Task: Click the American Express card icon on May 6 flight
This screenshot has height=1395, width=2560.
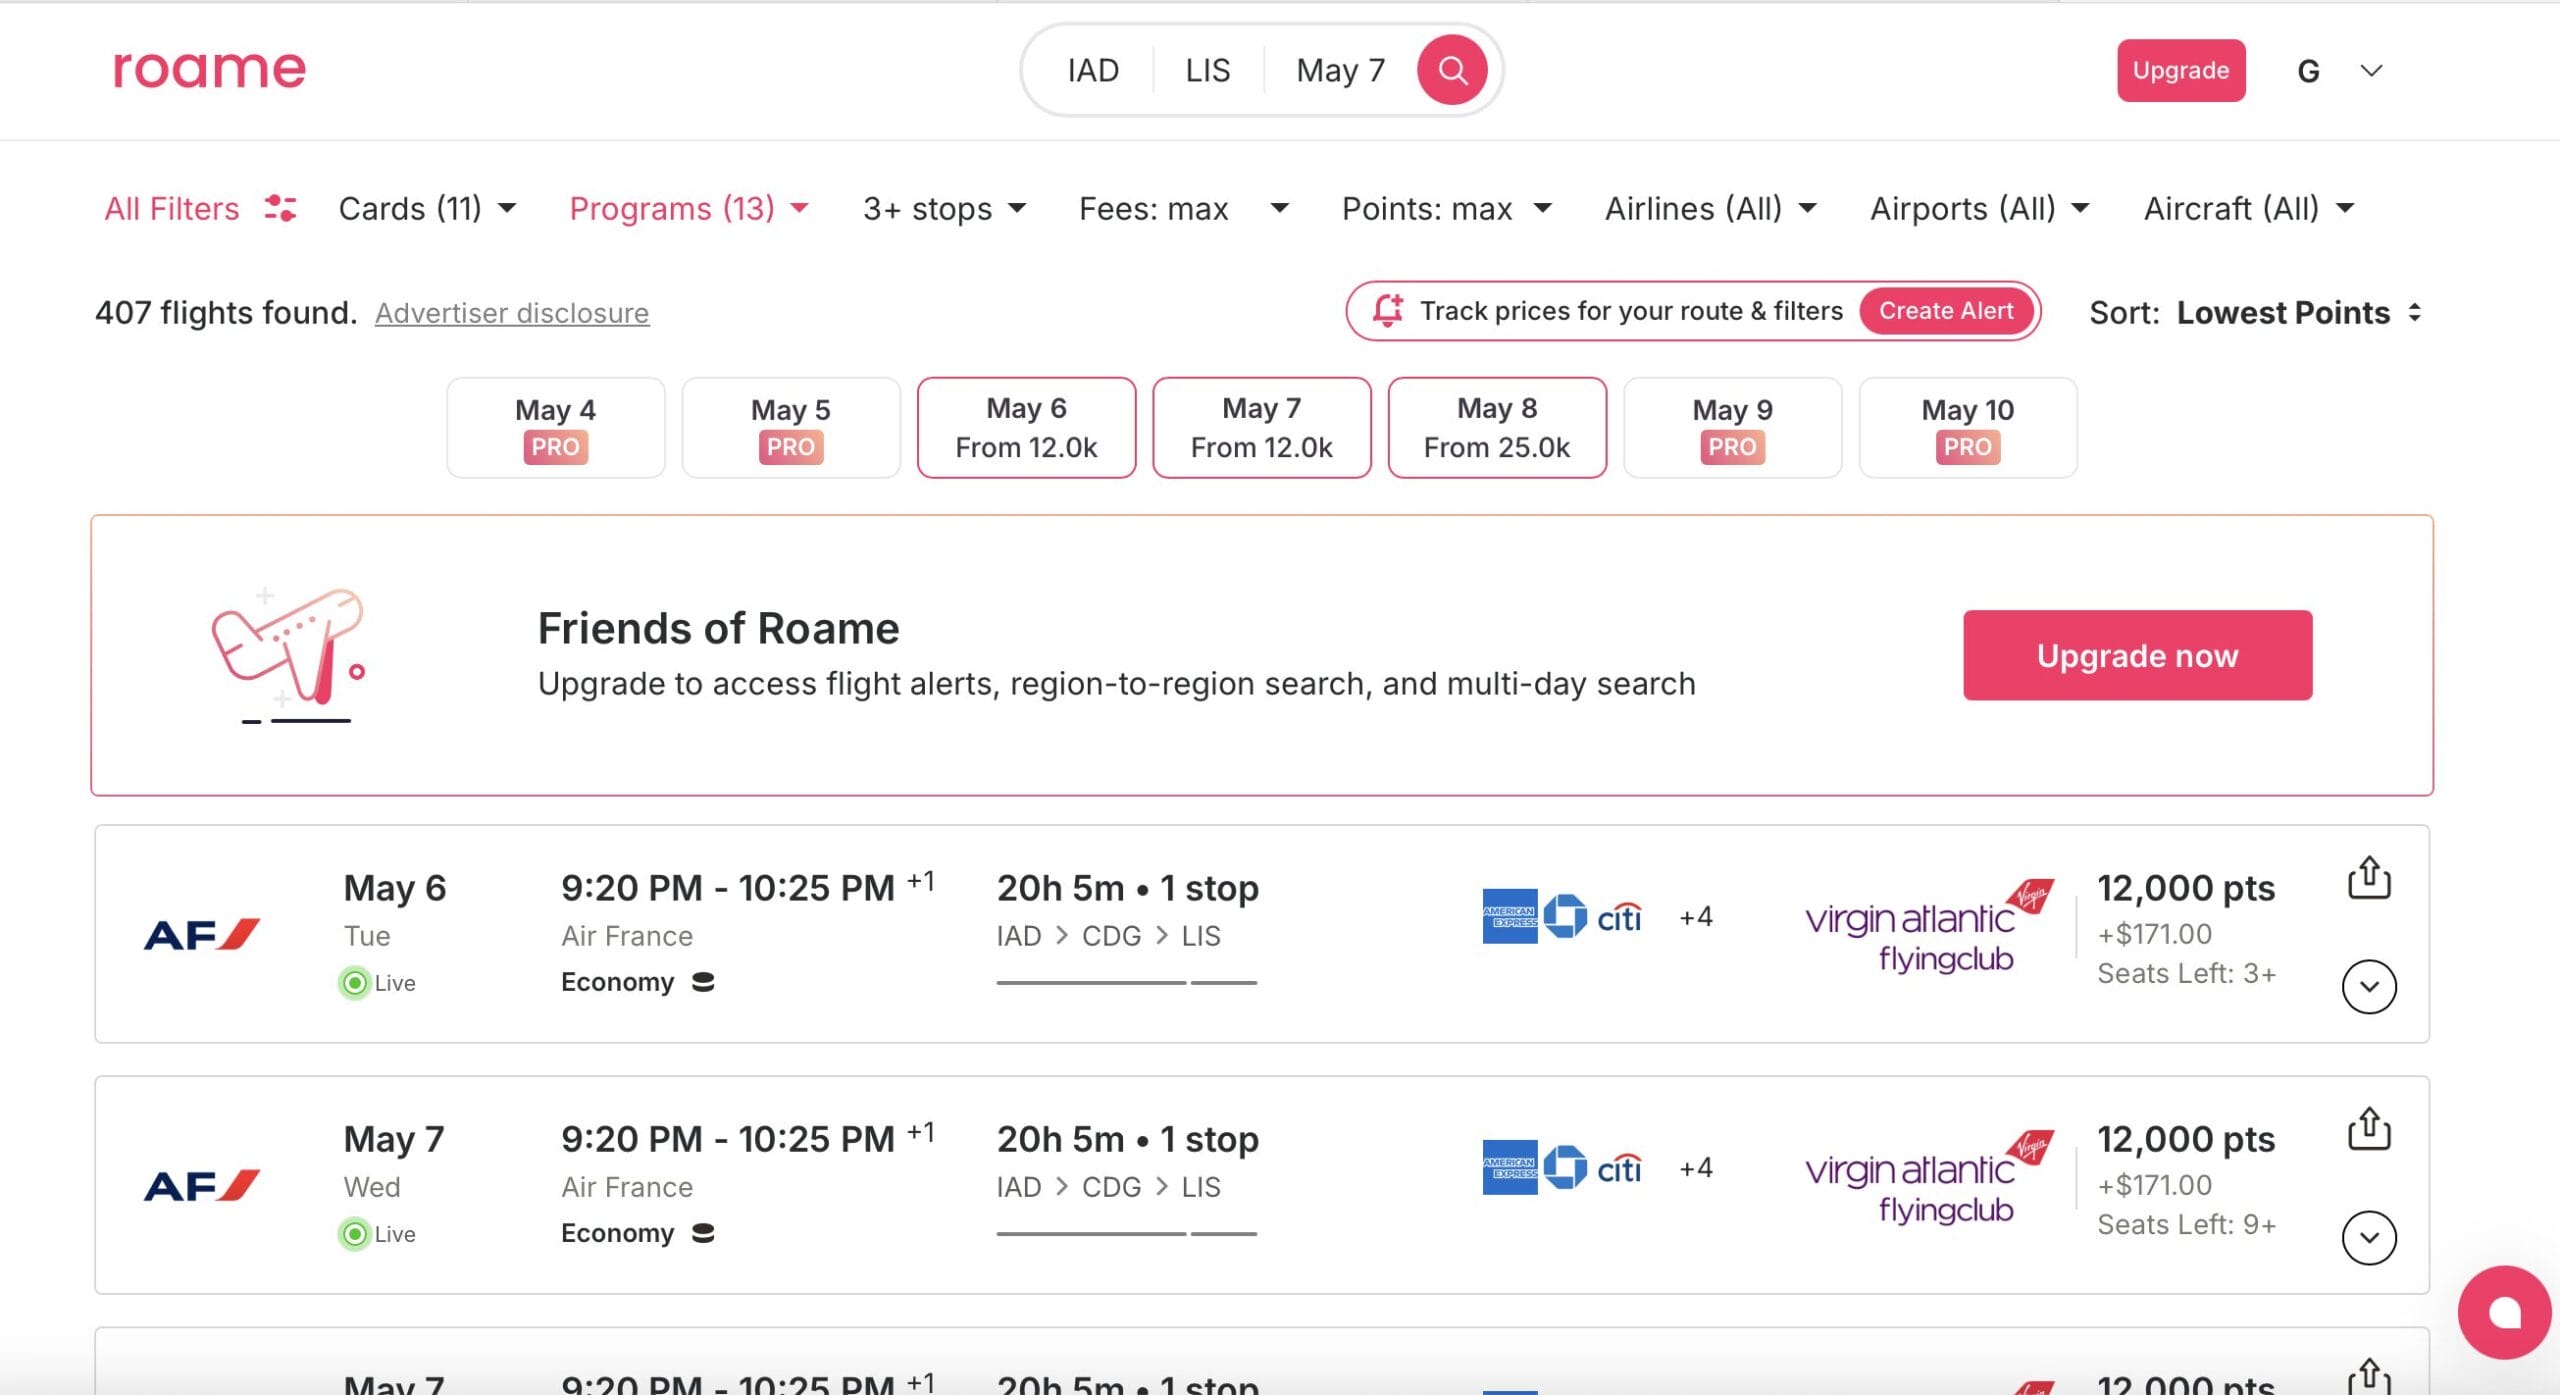Action: pyautogui.click(x=1510, y=916)
